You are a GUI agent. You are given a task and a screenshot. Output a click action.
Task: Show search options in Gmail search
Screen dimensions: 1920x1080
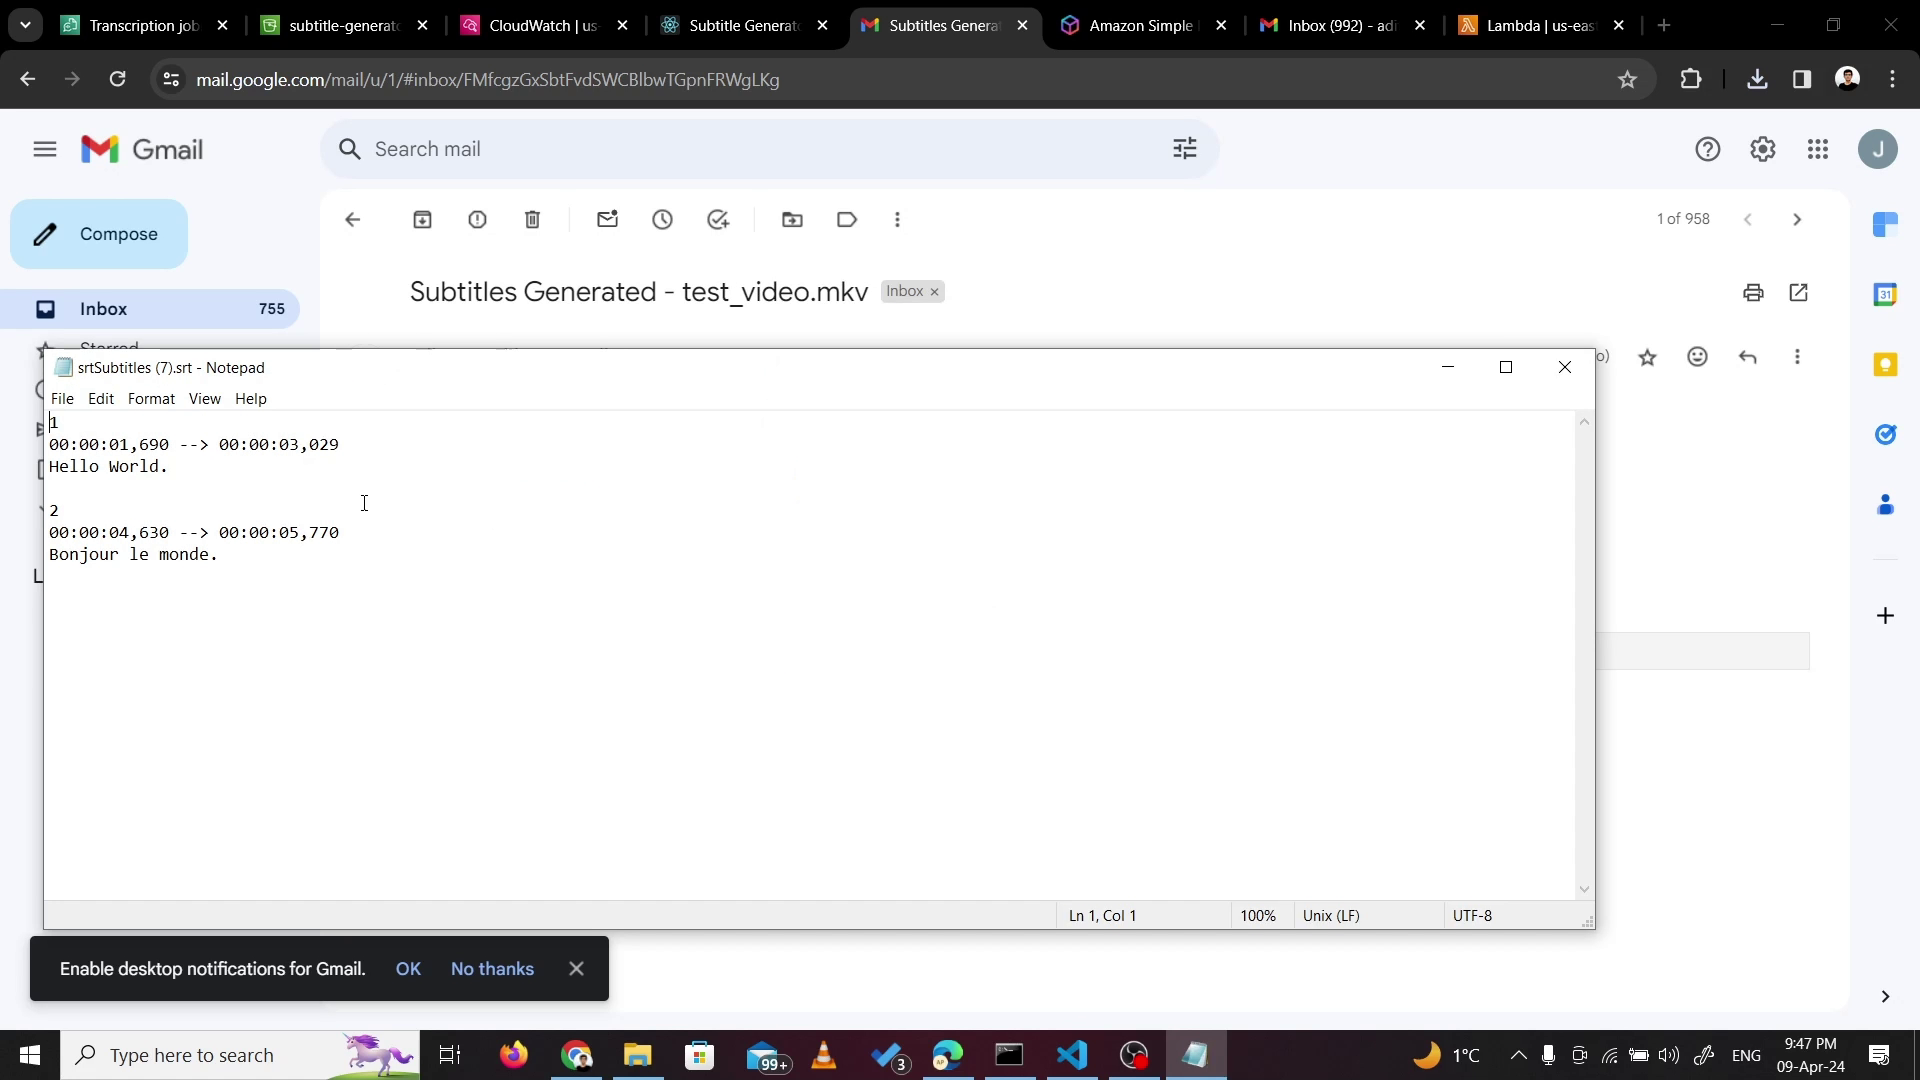click(1184, 150)
